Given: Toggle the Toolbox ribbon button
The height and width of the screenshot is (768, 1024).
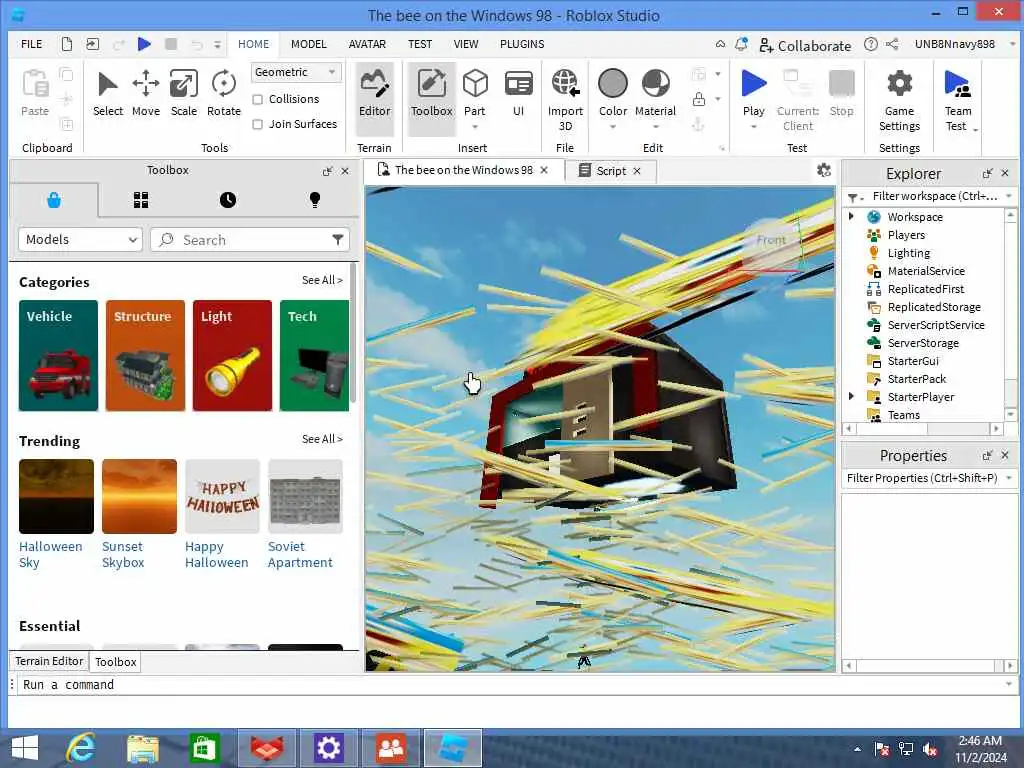Looking at the screenshot, I should click(x=431, y=99).
